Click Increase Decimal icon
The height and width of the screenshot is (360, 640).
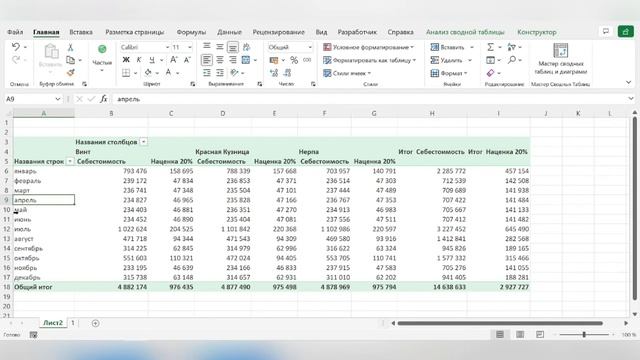(x=274, y=73)
